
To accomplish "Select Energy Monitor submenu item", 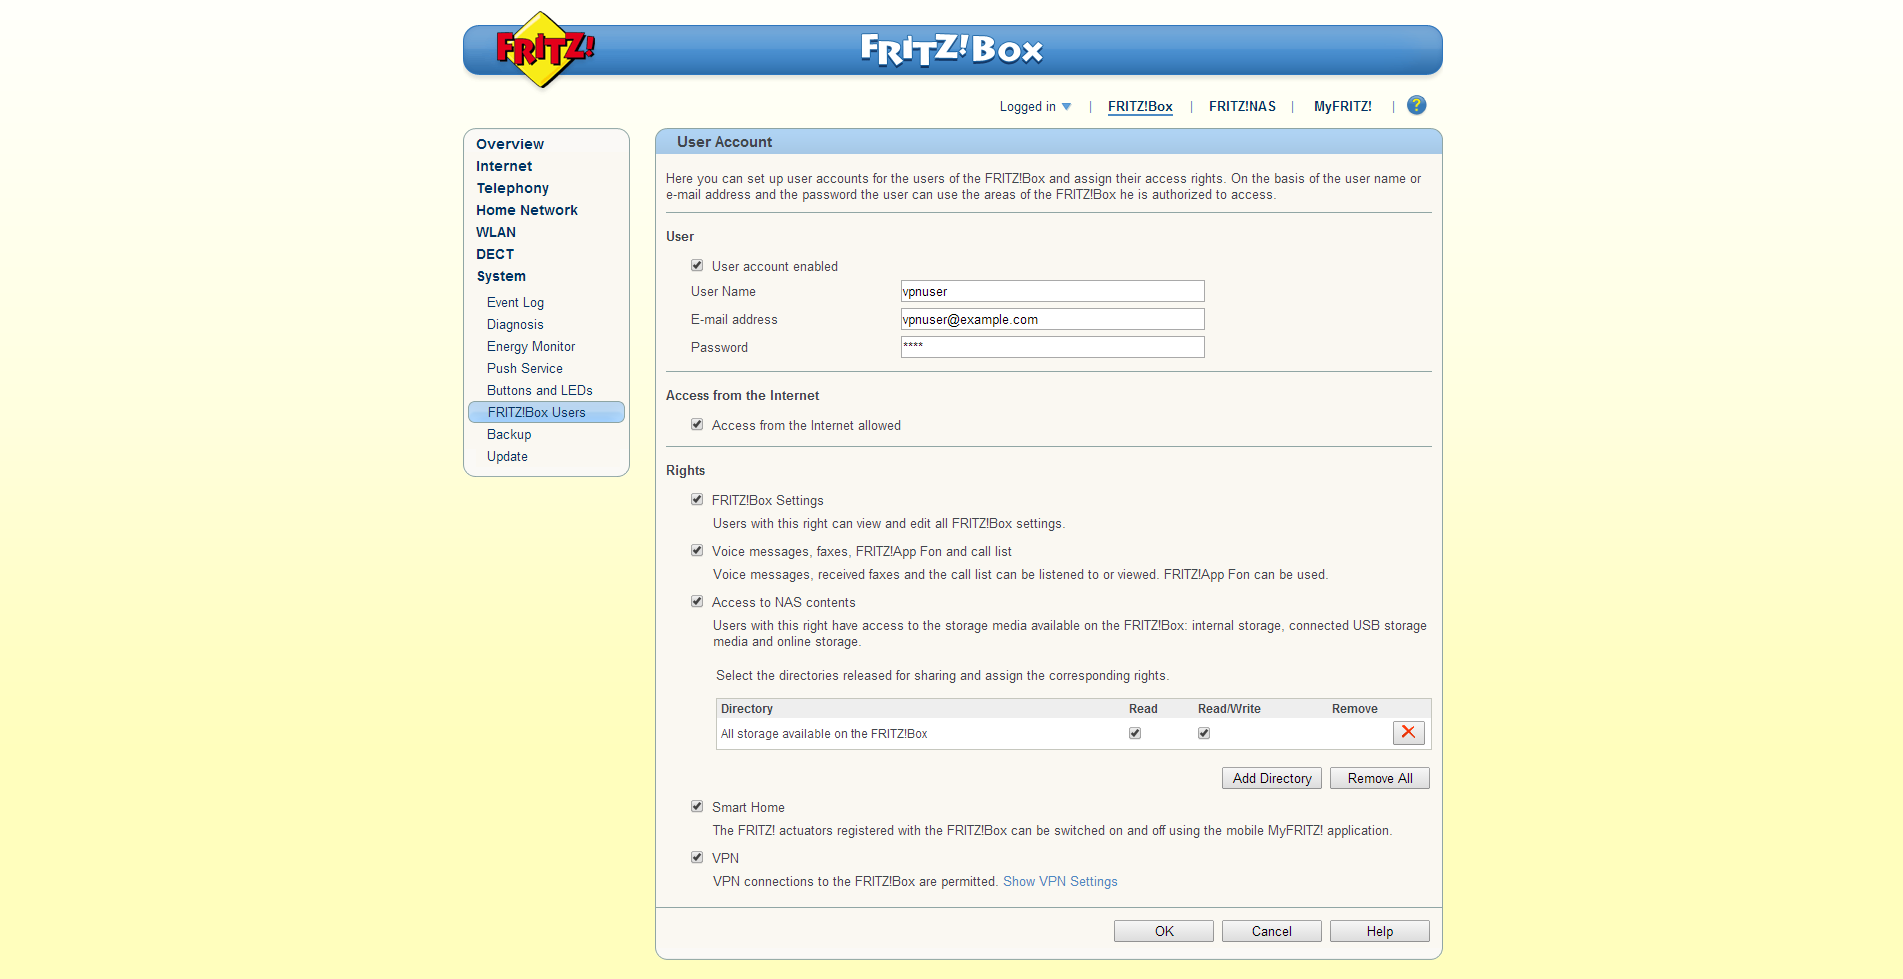I will (x=531, y=346).
